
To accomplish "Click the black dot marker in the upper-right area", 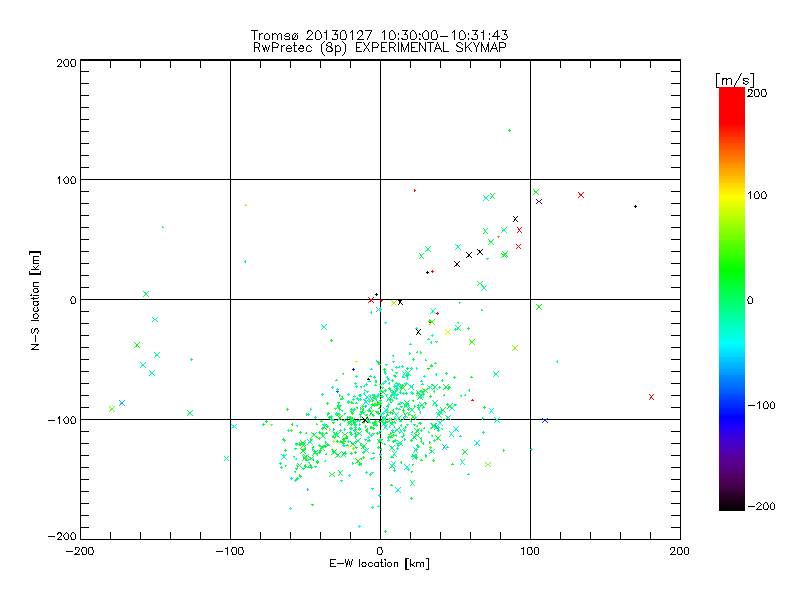I will [x=635, y=207].
